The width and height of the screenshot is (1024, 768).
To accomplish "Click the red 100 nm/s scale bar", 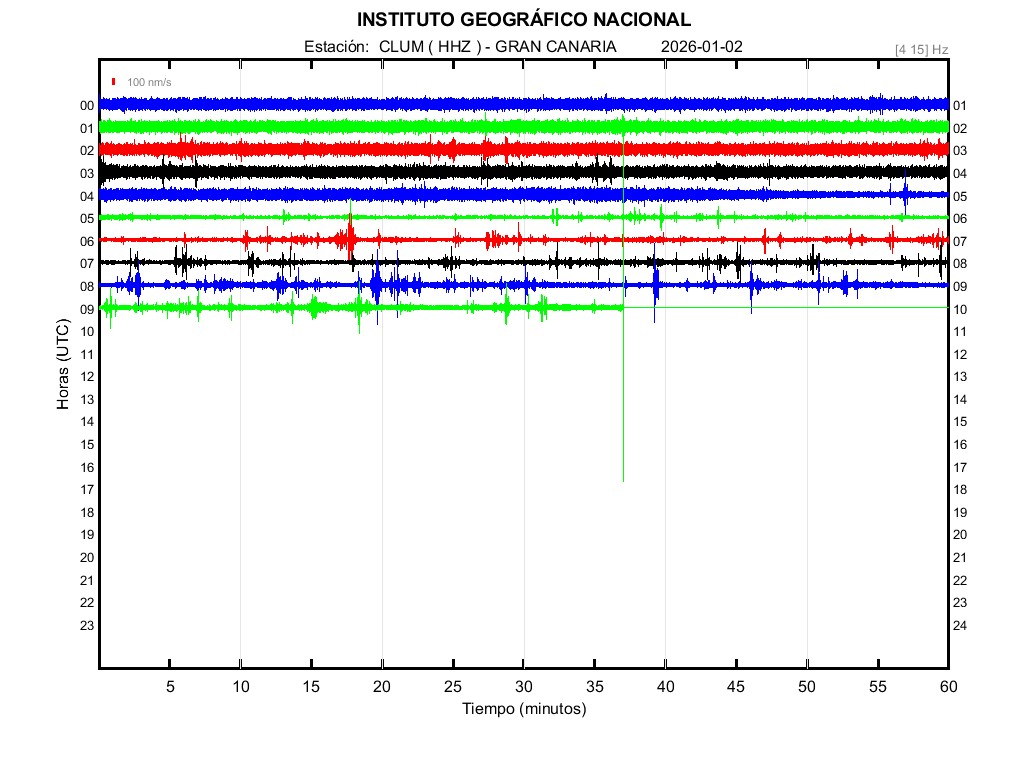I will click(x=115, y=82).
